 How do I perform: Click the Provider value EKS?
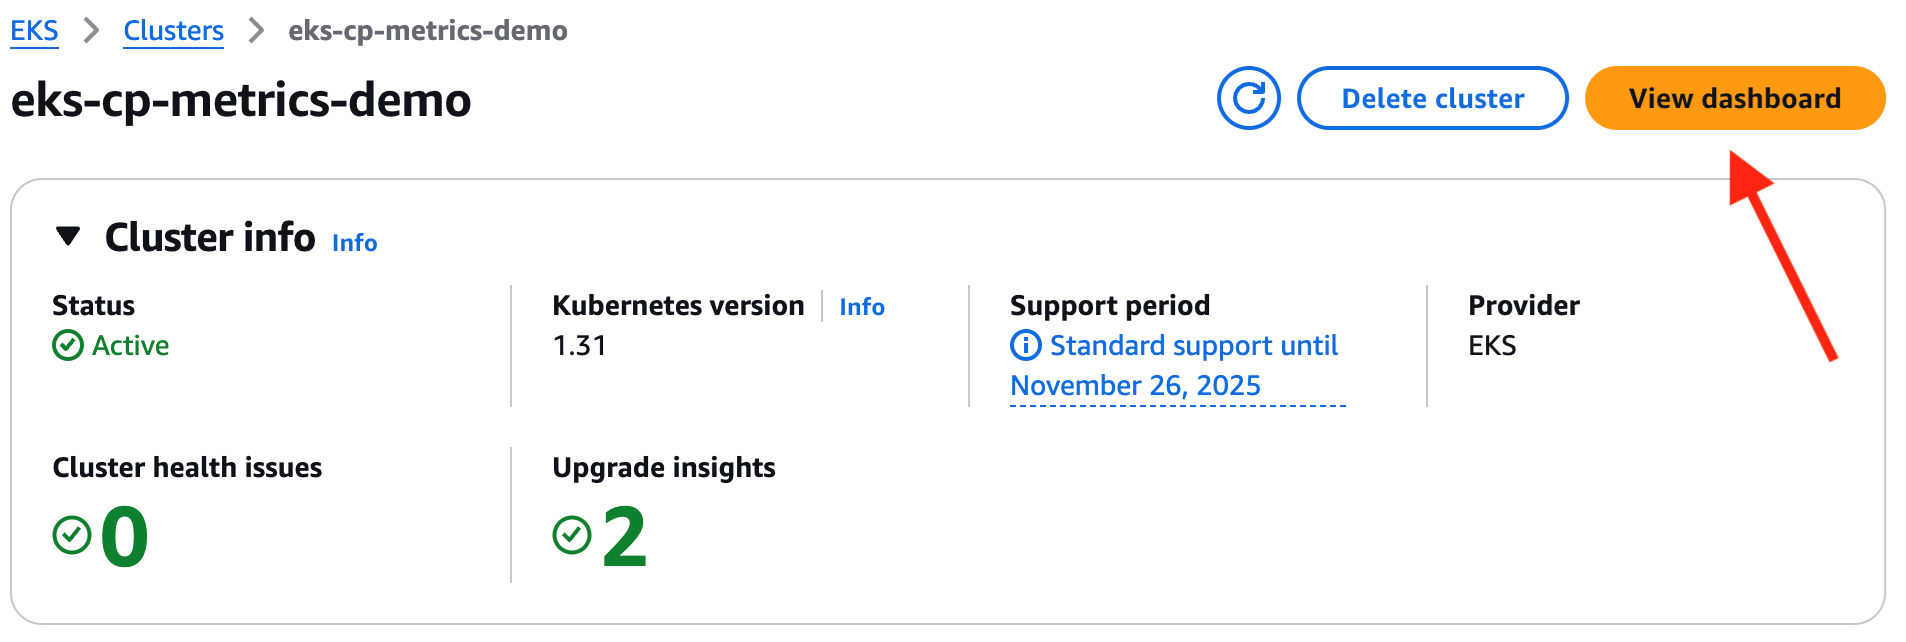click(1491, 345)
